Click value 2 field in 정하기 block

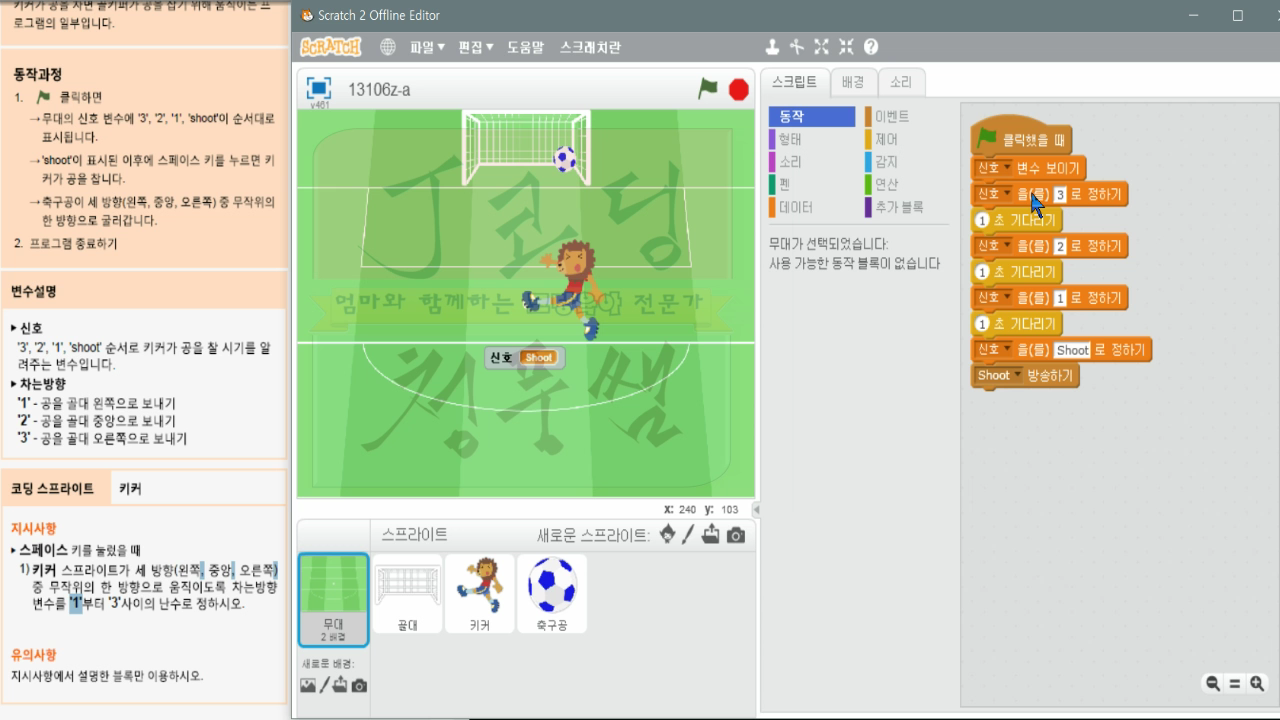point(1060,246)
